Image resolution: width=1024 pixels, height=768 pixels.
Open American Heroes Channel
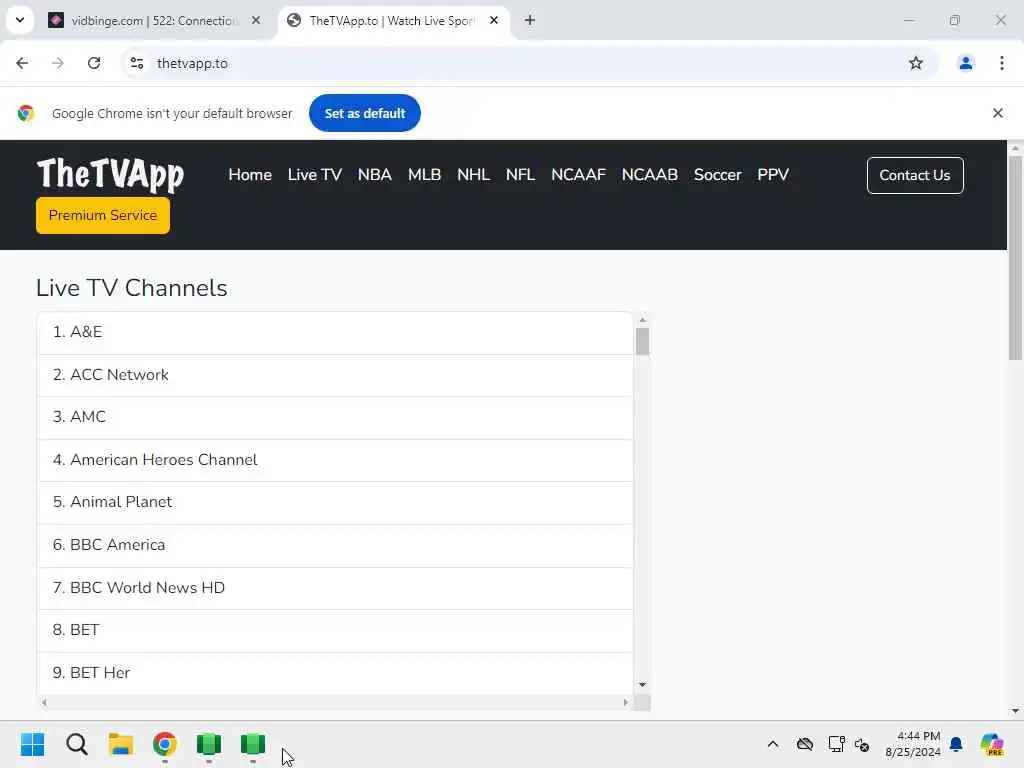tap(335, 460)
